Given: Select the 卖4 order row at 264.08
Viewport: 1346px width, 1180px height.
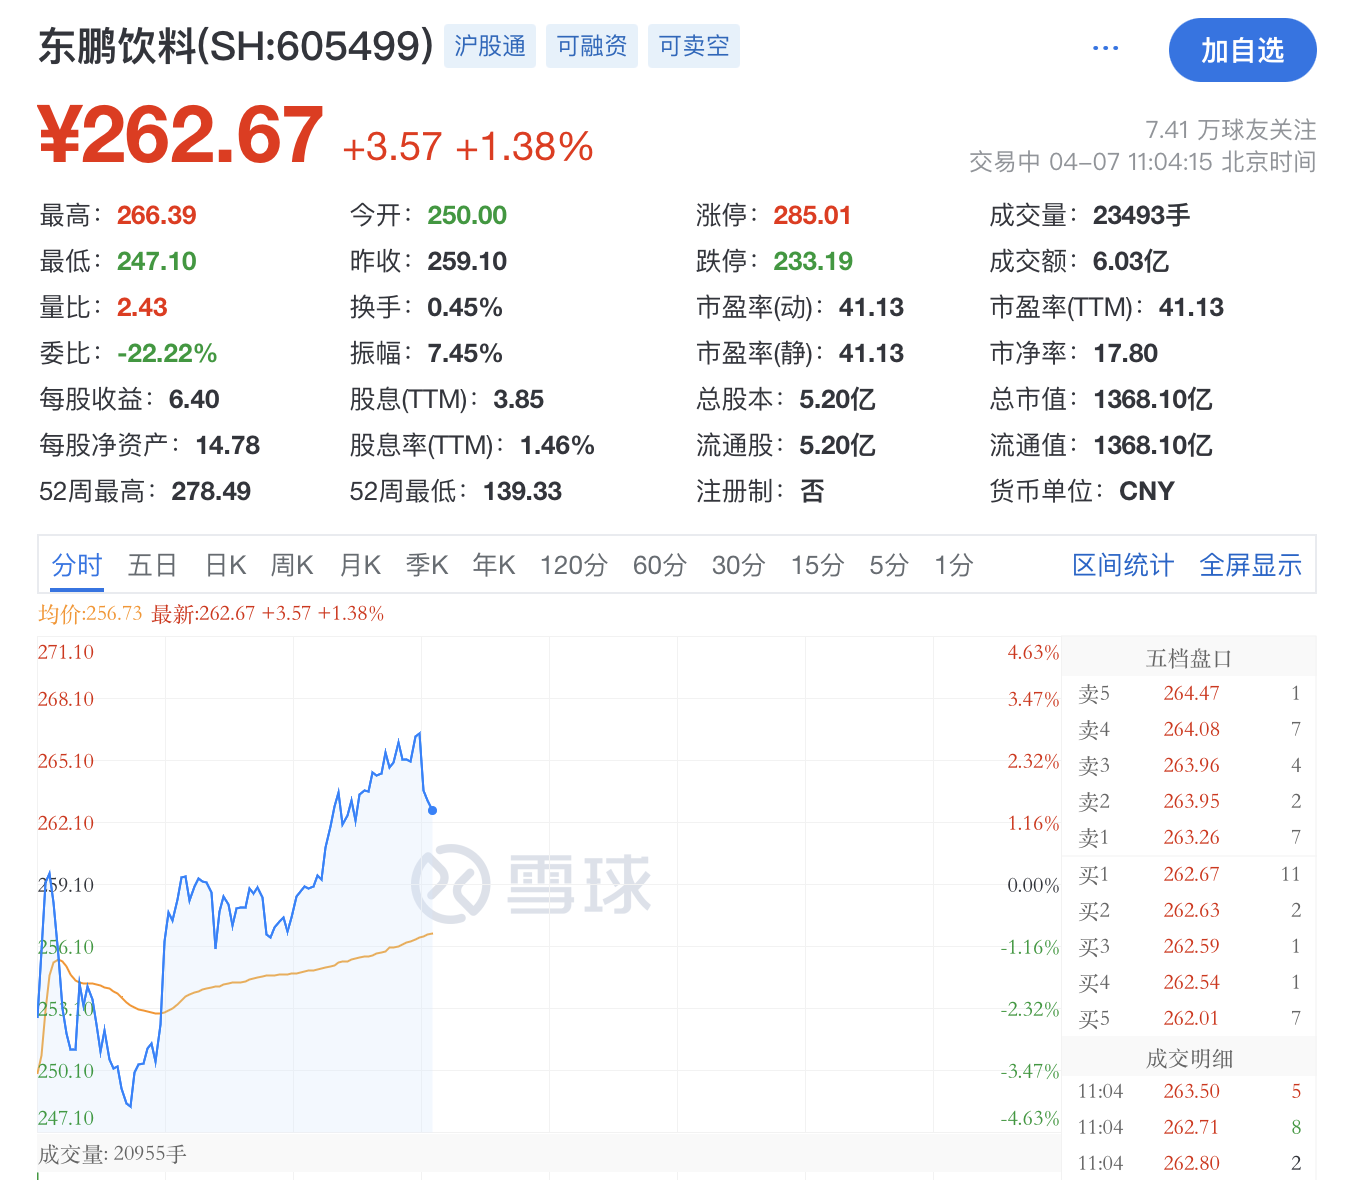Looking at the screenshot, I should pos(1189,729).
